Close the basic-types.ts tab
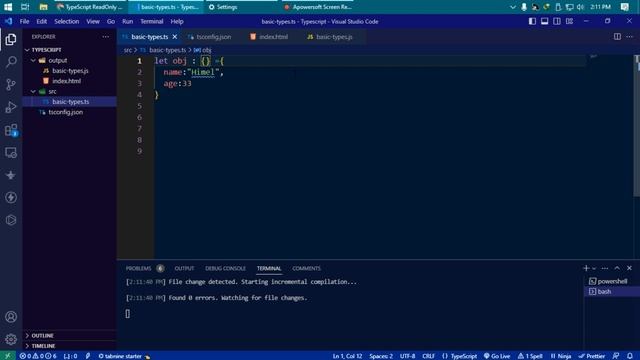The height and width of the screenshot is (360, 640). pyautogui.click(x=175, y=37)
